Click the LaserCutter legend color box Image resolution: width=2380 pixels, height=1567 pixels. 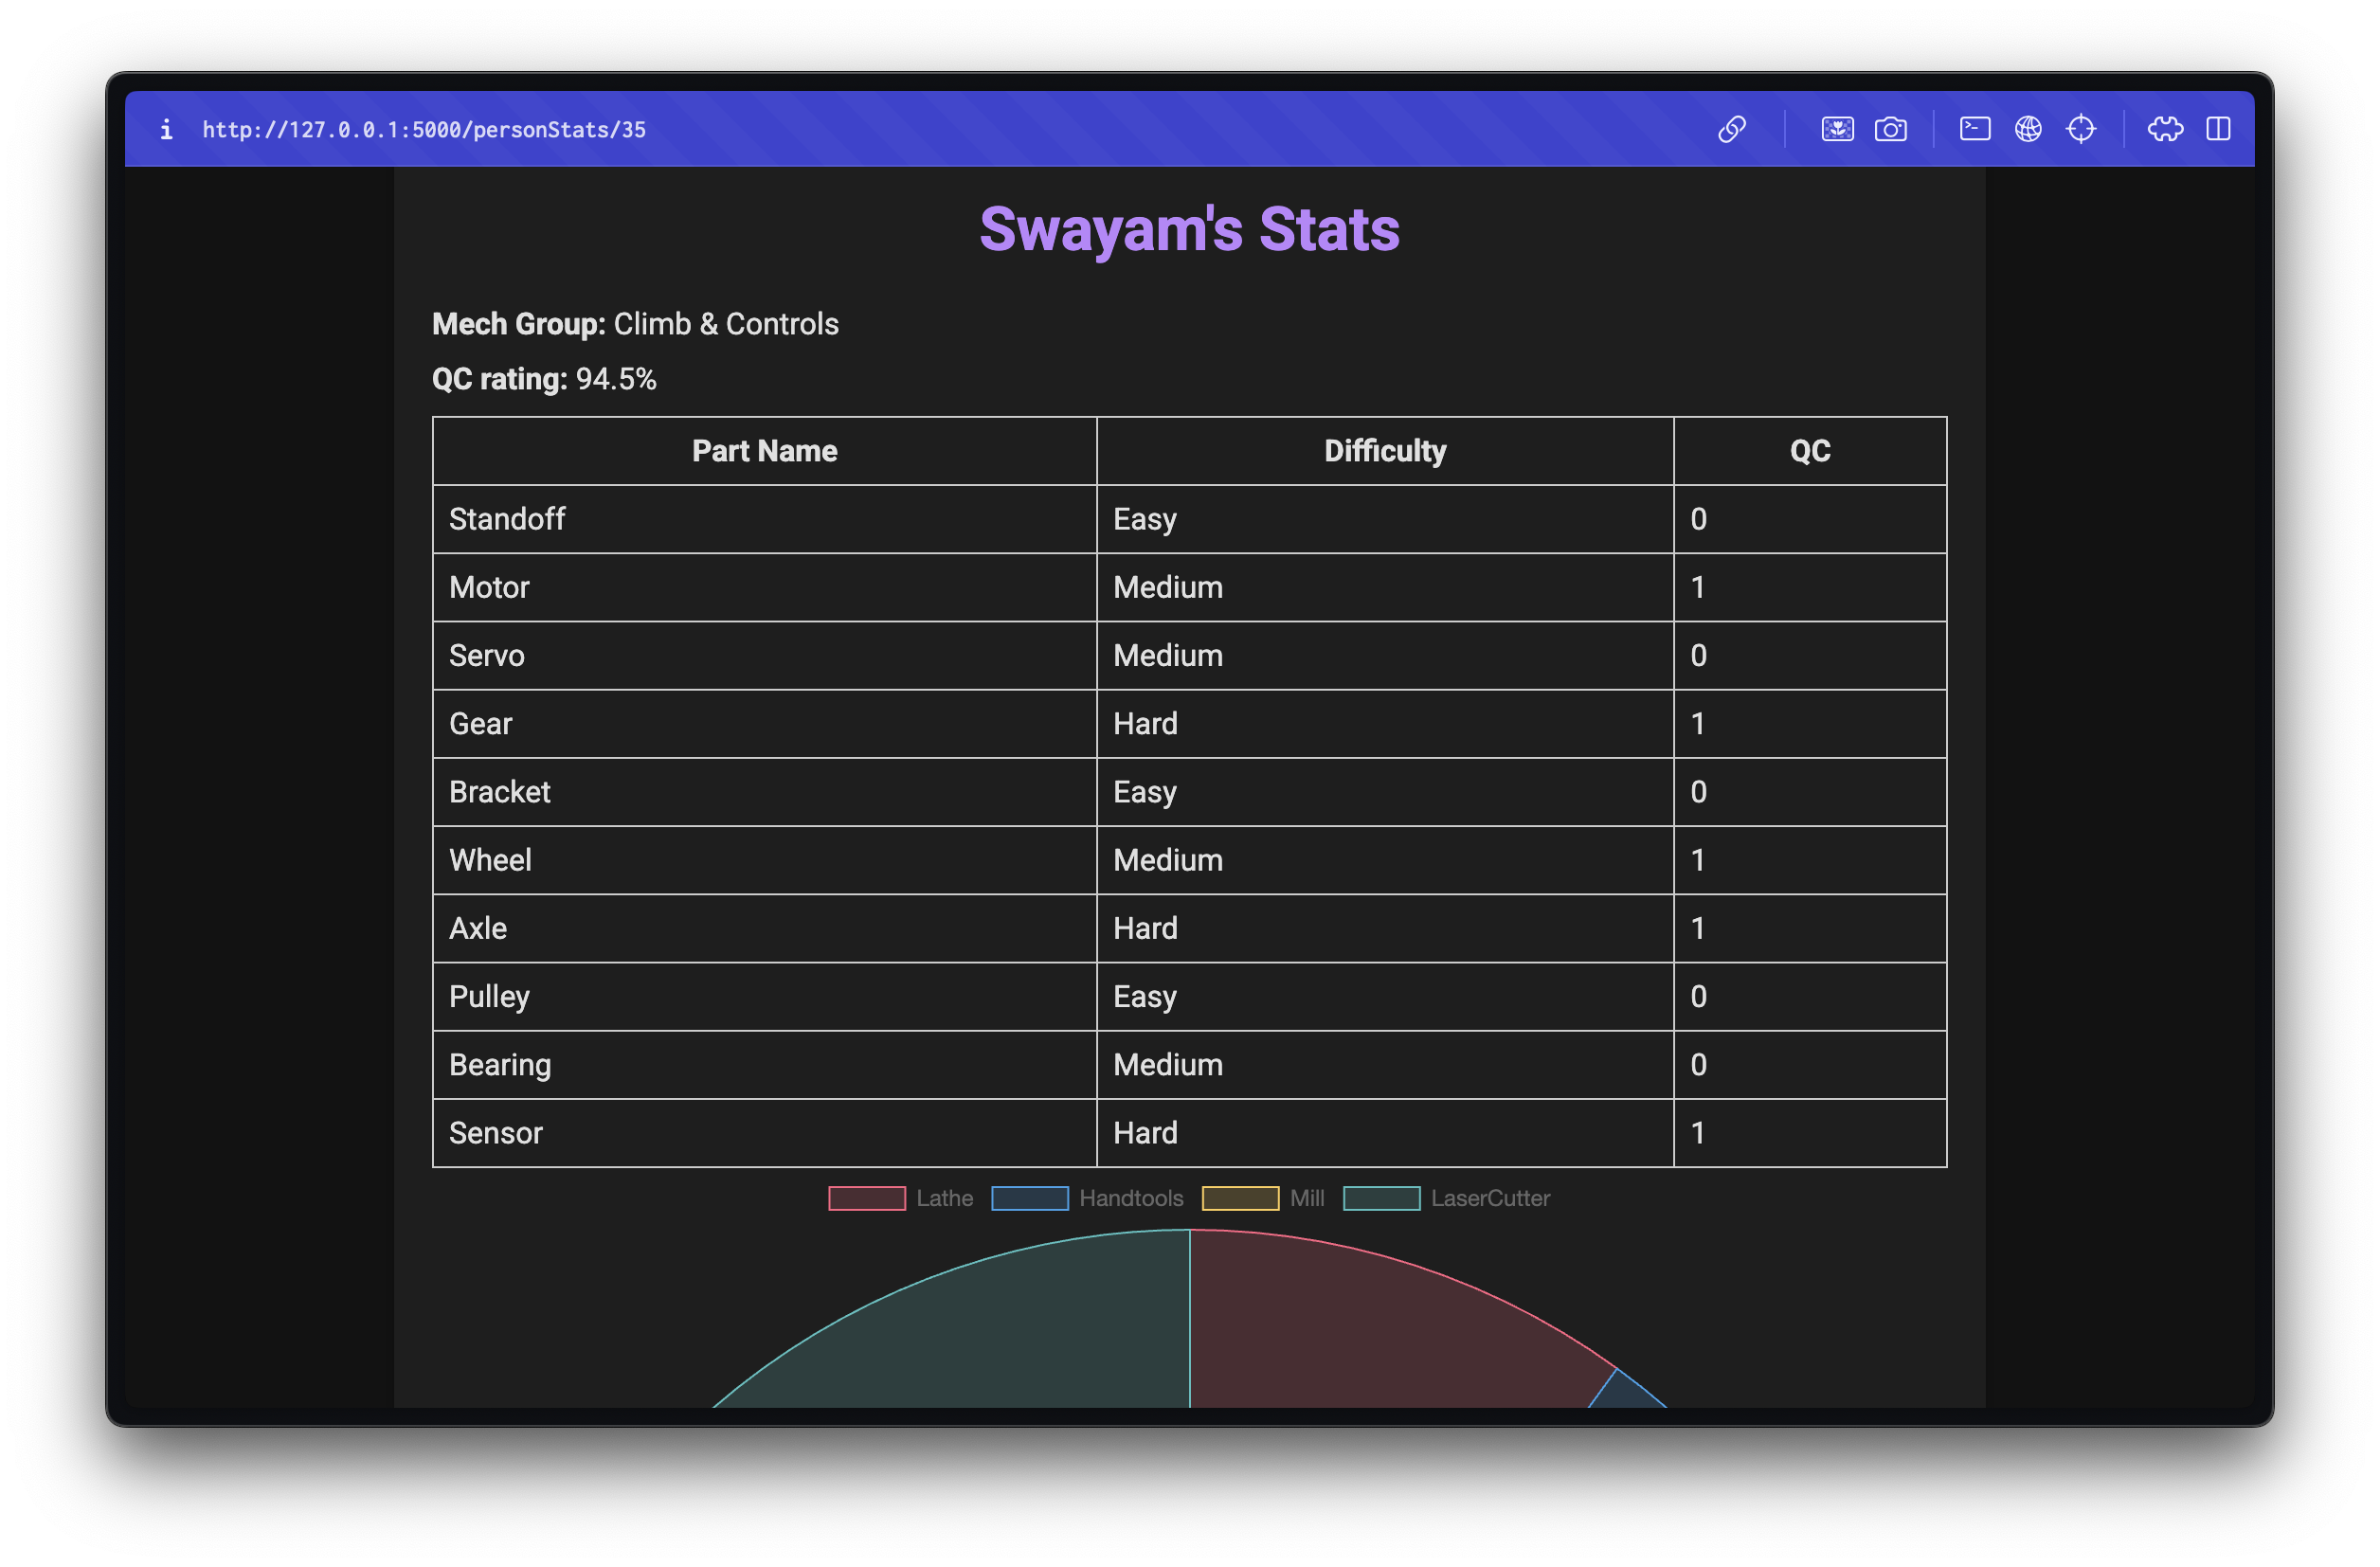(x=1381, y=1198)
